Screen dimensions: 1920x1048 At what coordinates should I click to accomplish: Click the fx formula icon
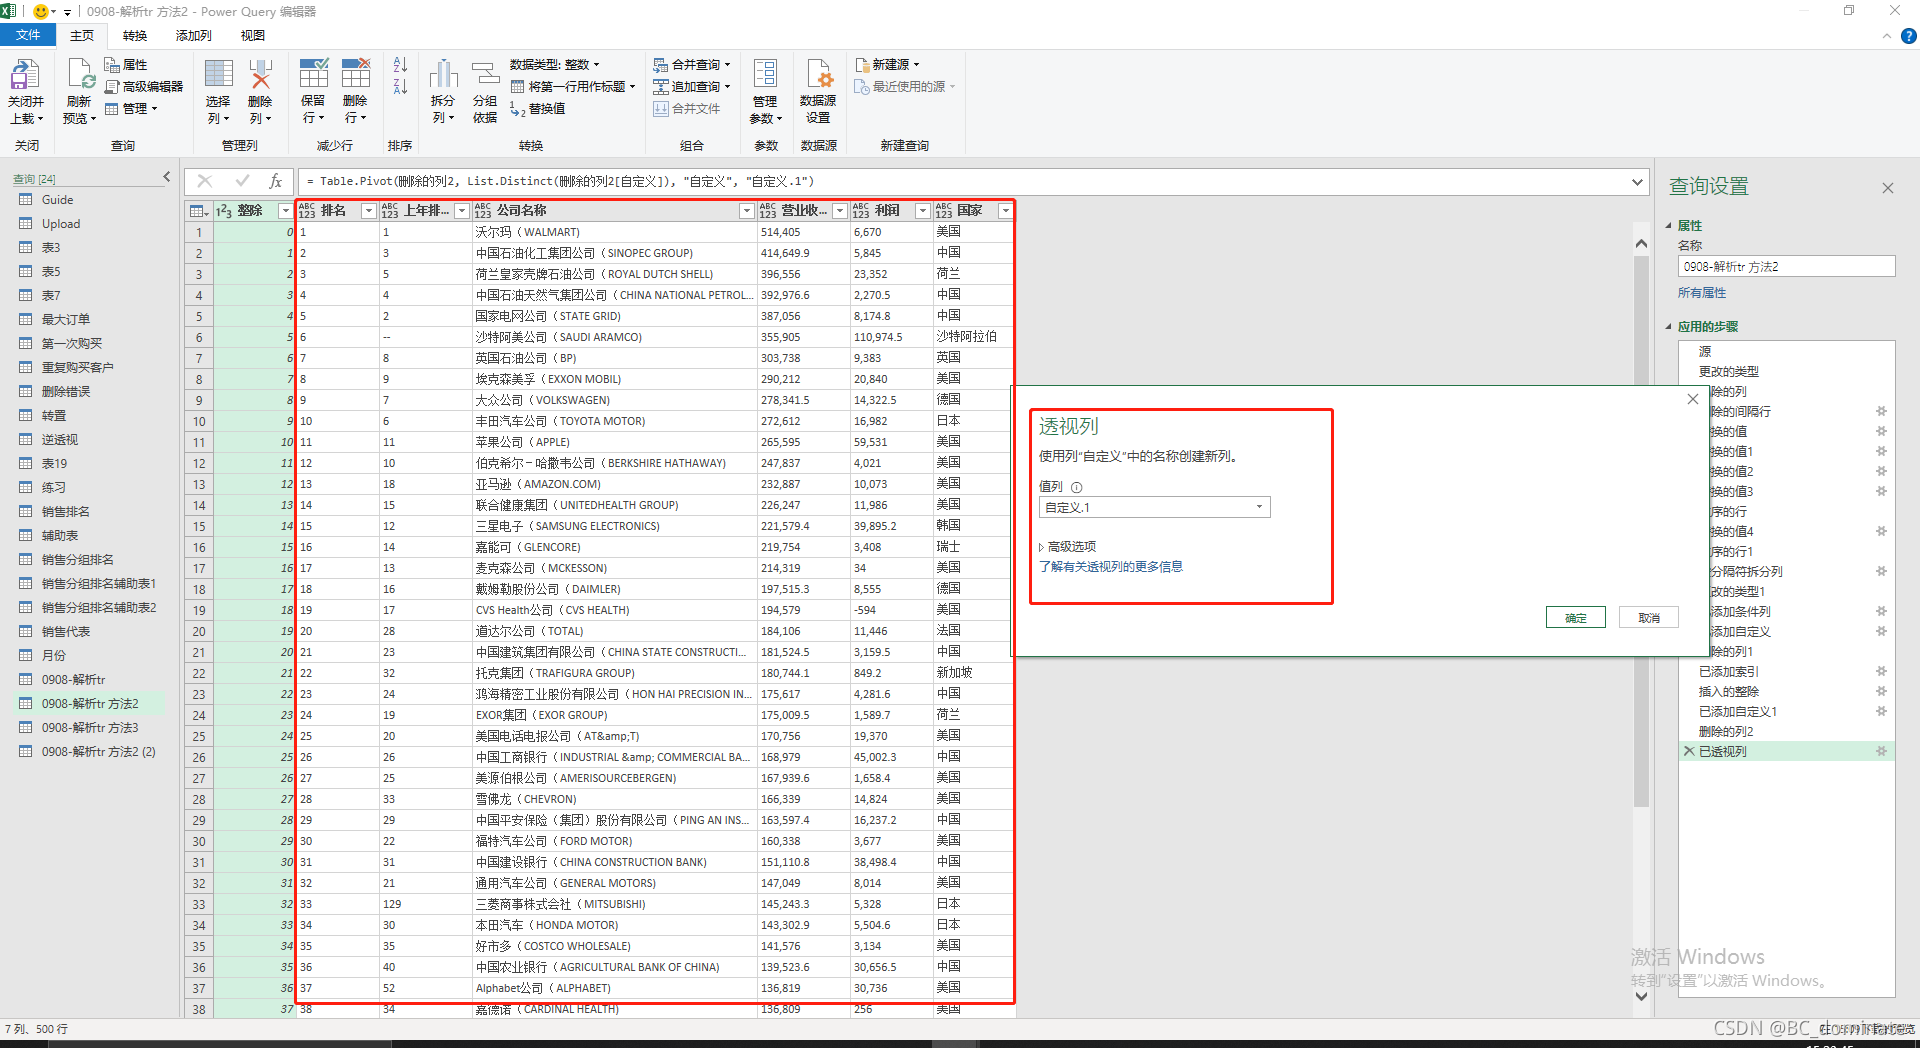[x=275, y=181]
